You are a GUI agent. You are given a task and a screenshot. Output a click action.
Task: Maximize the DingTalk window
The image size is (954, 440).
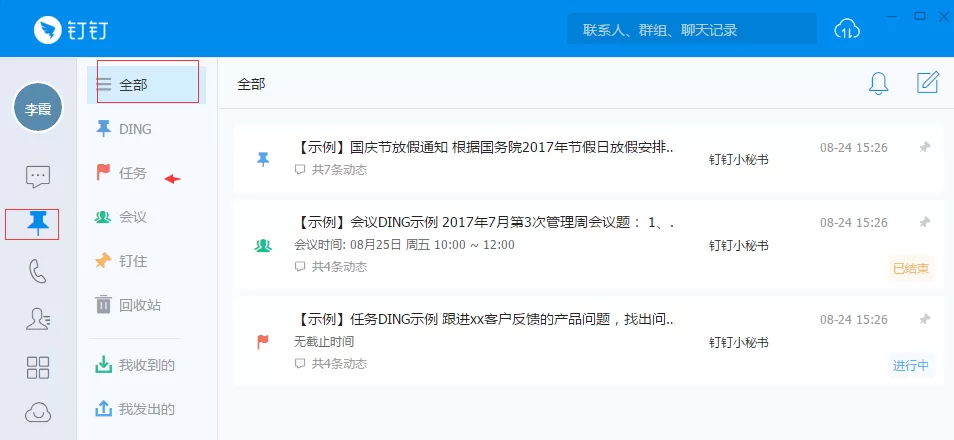(920, 15)
